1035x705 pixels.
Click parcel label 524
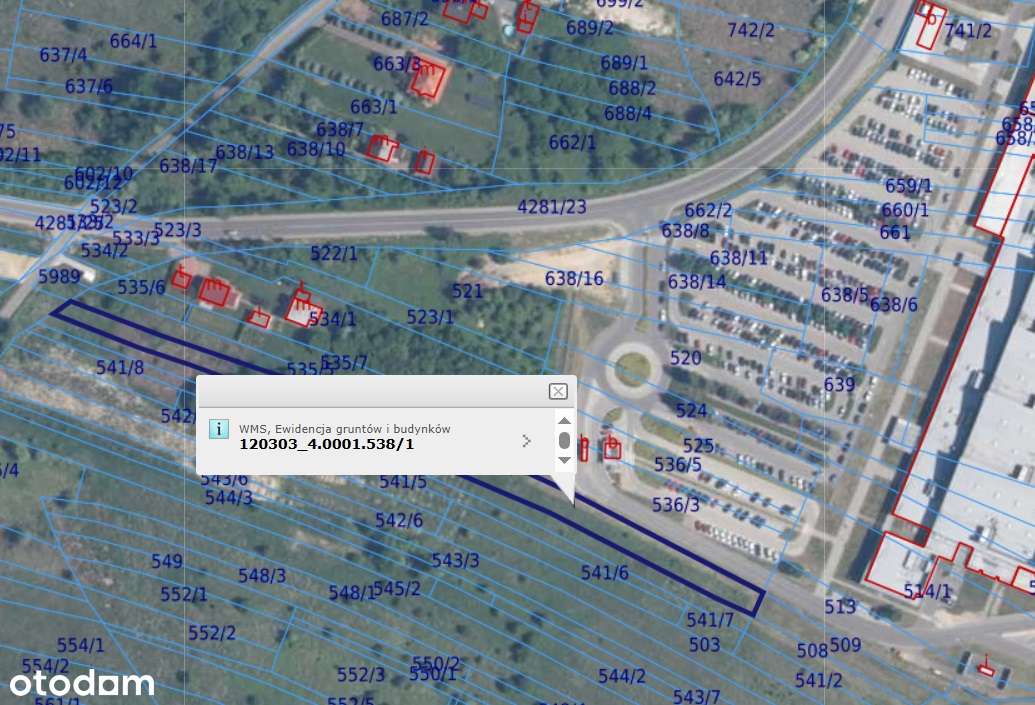(x=691, y=411)
